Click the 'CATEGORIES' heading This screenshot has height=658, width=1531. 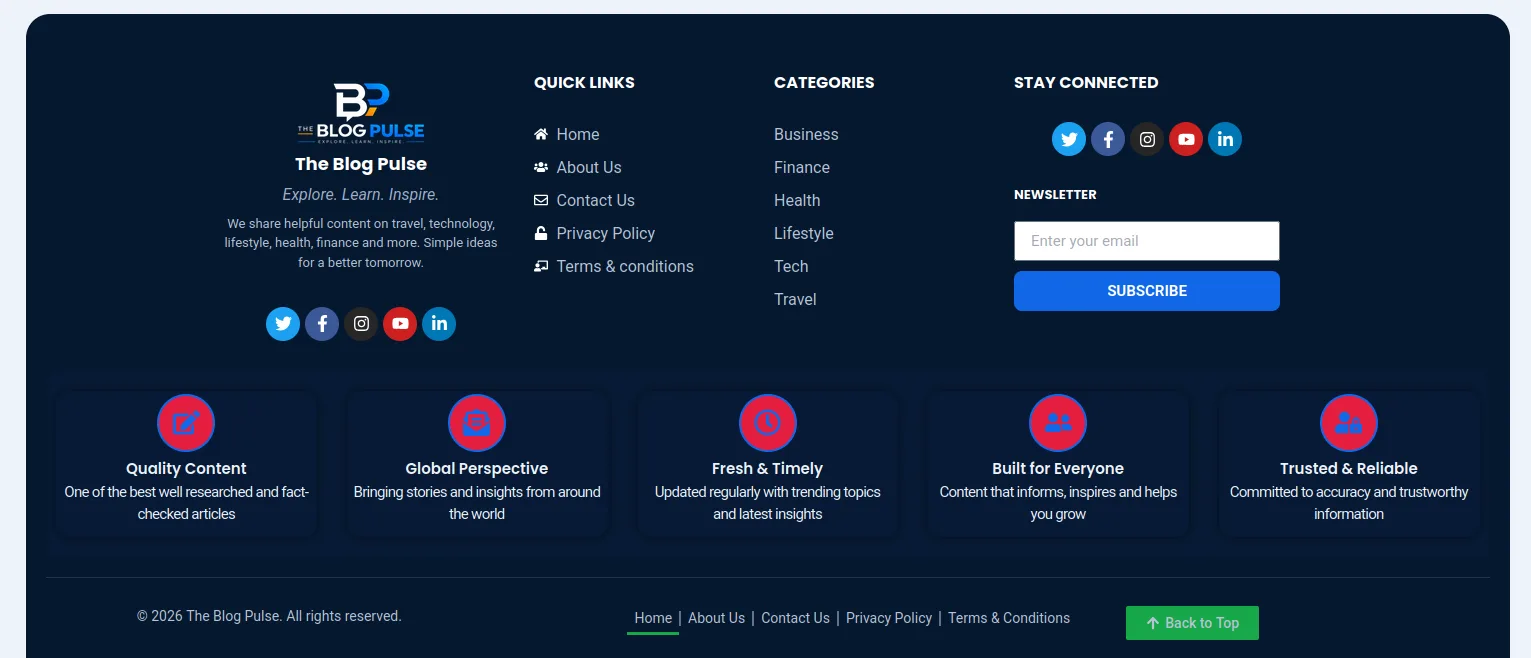pyautogui.click(x=824, y=82)
